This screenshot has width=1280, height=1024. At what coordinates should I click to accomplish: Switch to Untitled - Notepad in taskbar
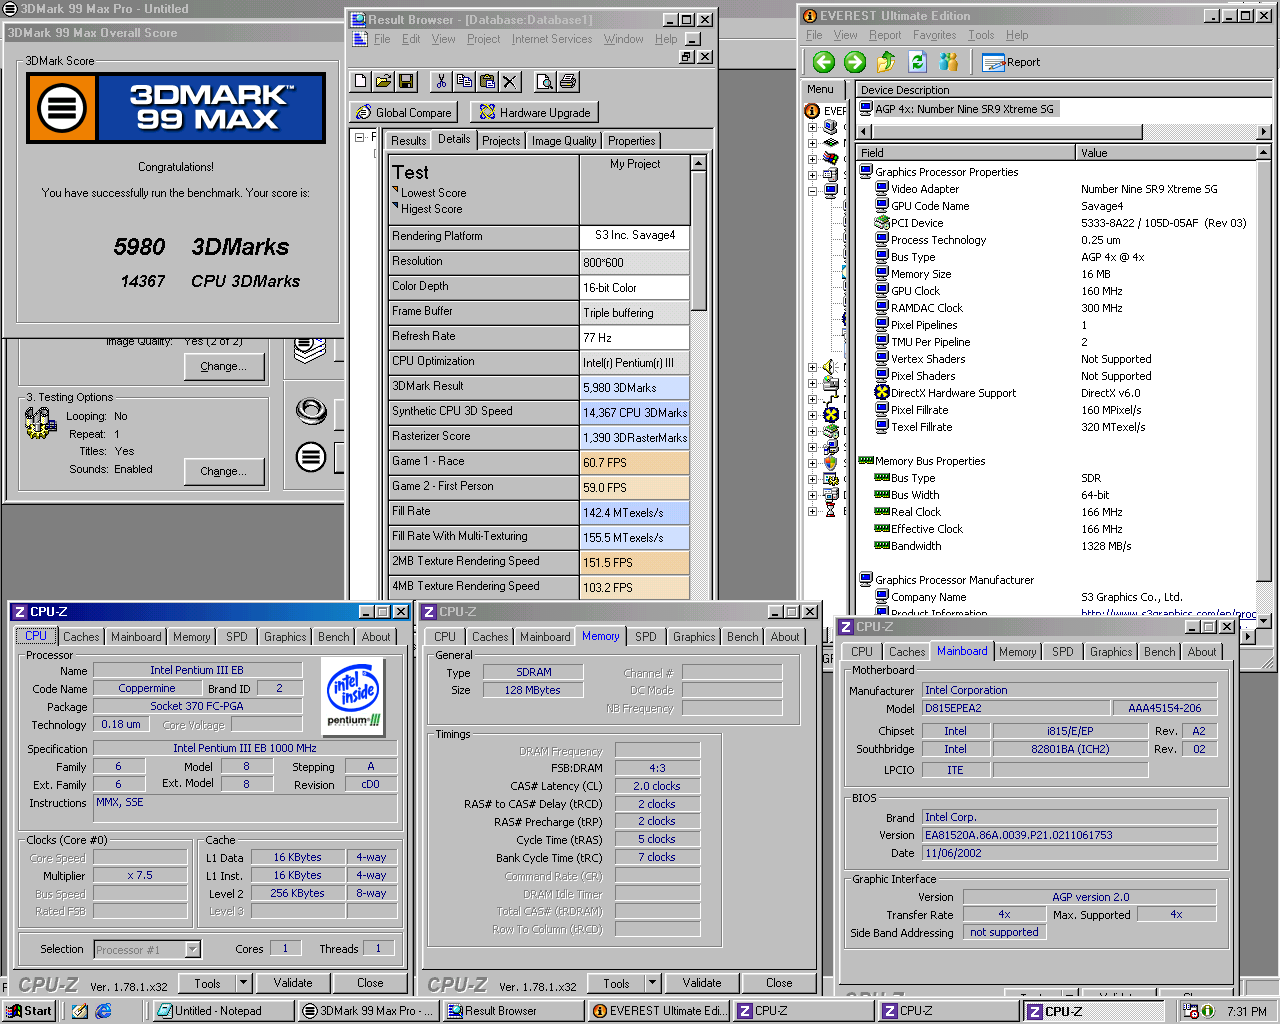coord(224,1011)
